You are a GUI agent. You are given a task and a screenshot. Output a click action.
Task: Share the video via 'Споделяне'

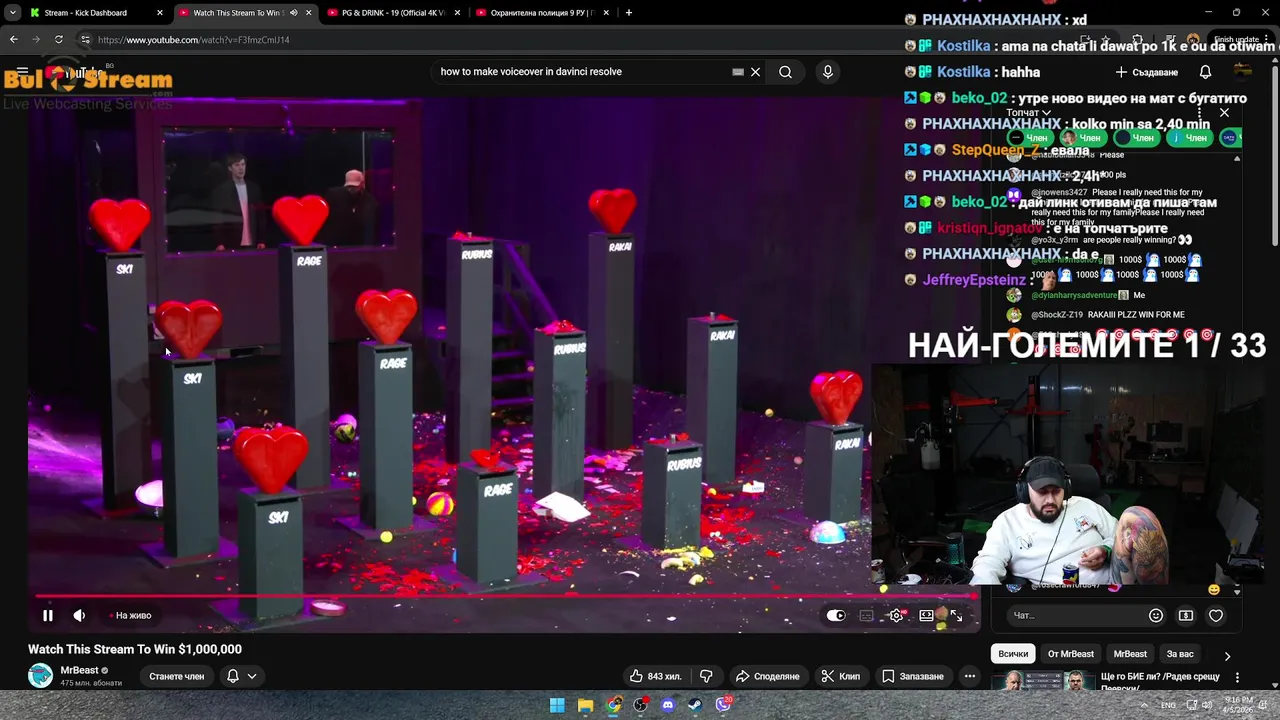coord(767,676)
